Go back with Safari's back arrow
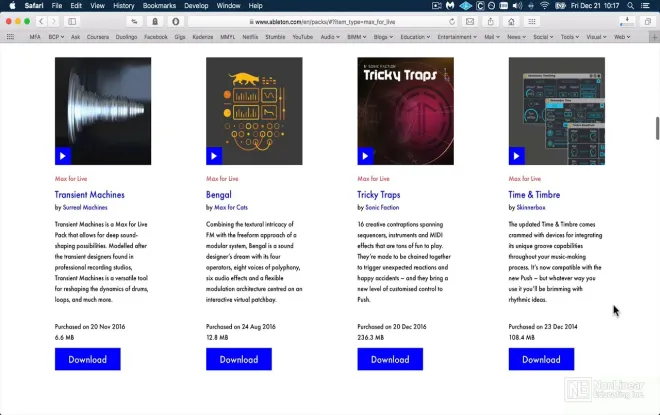The image size is (660, 415). [x=41, y=21]
